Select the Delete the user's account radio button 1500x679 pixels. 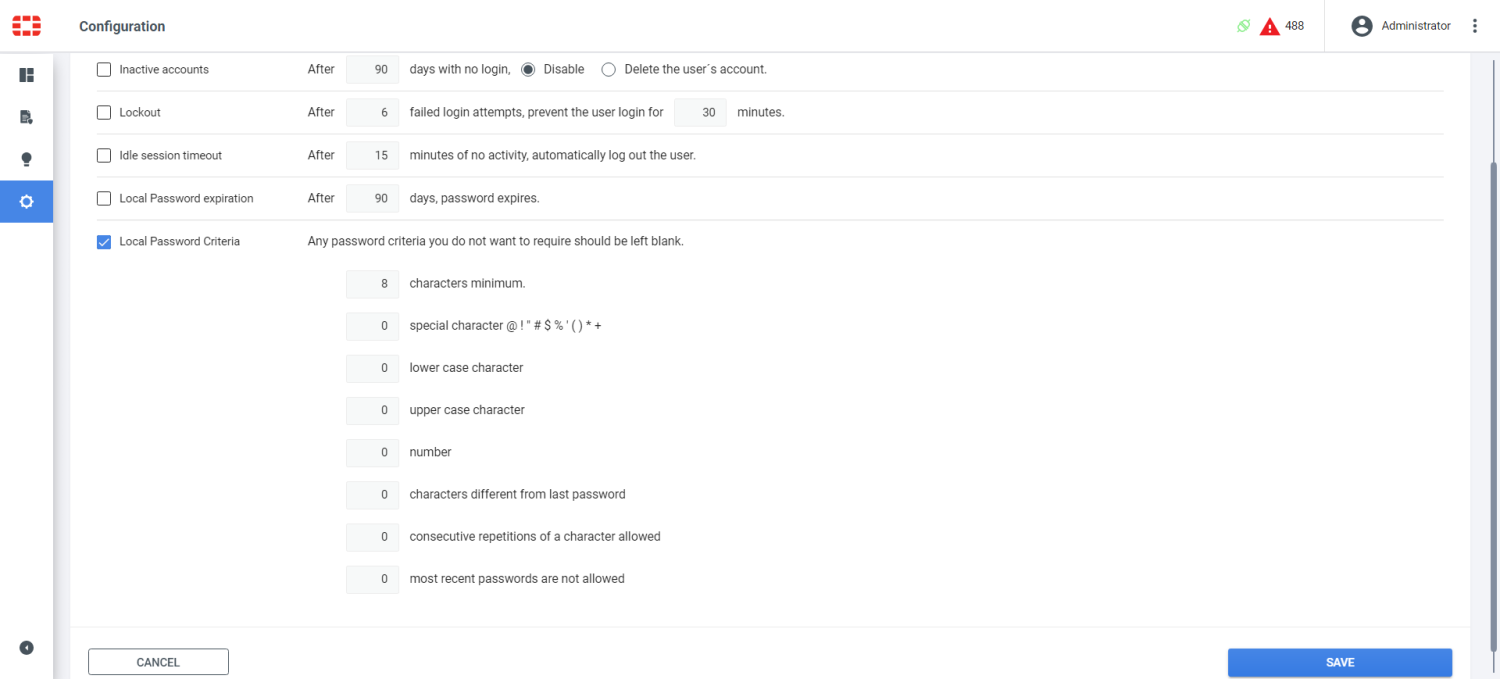point(608,69)
